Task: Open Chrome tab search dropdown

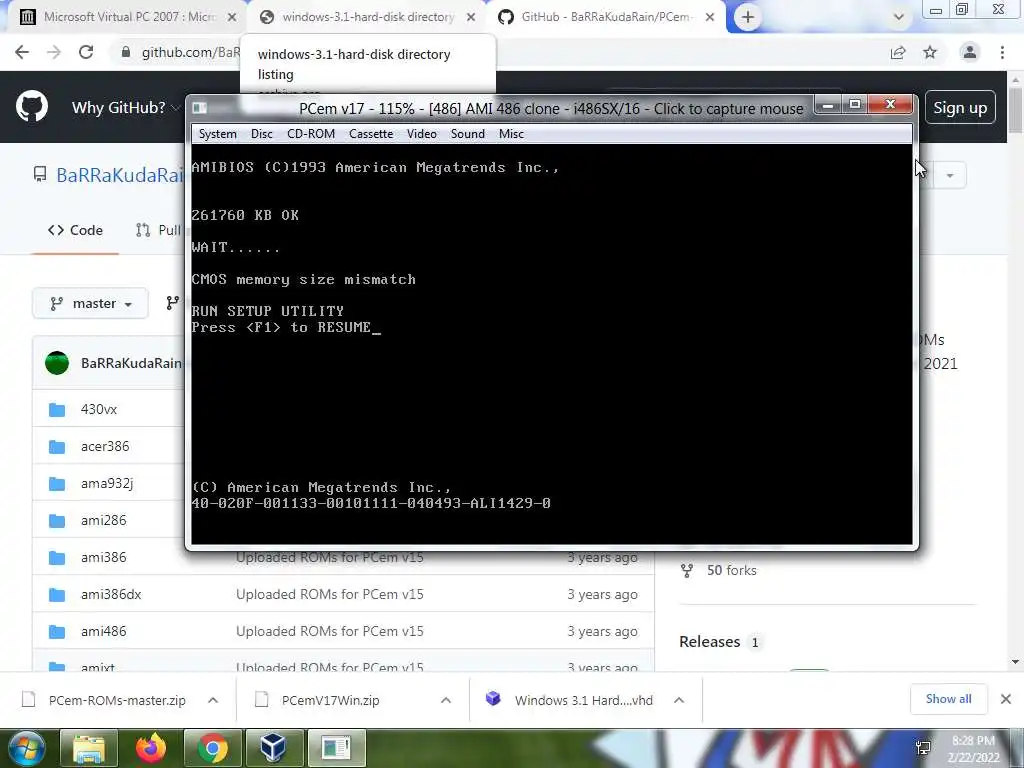Action: [x=899, y=18]
